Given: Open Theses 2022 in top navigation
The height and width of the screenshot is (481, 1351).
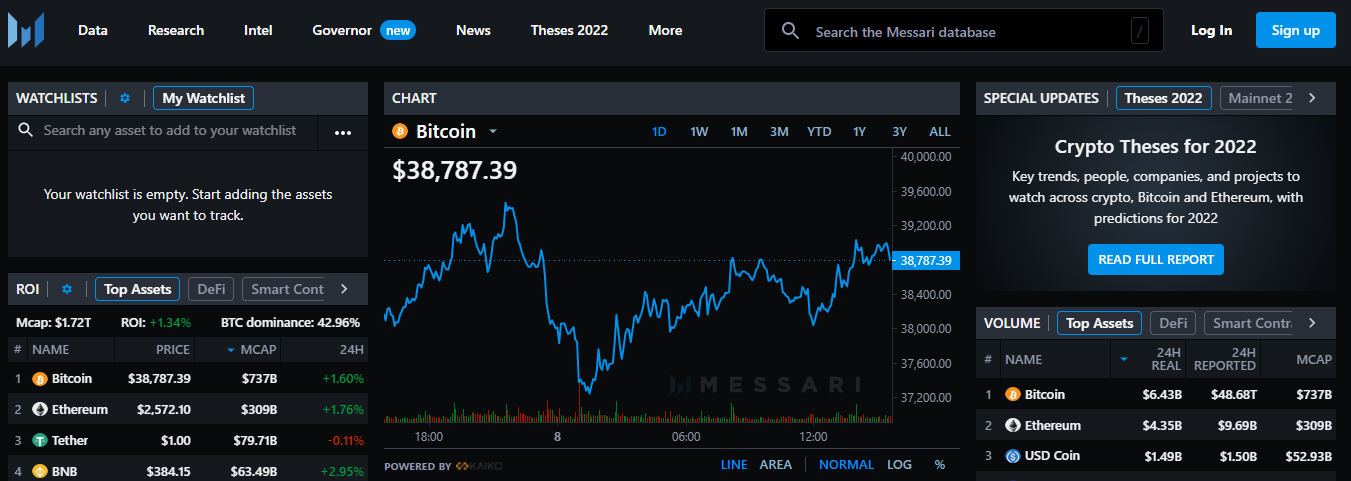Looking at the screenshot, I should tap(569, 30).
